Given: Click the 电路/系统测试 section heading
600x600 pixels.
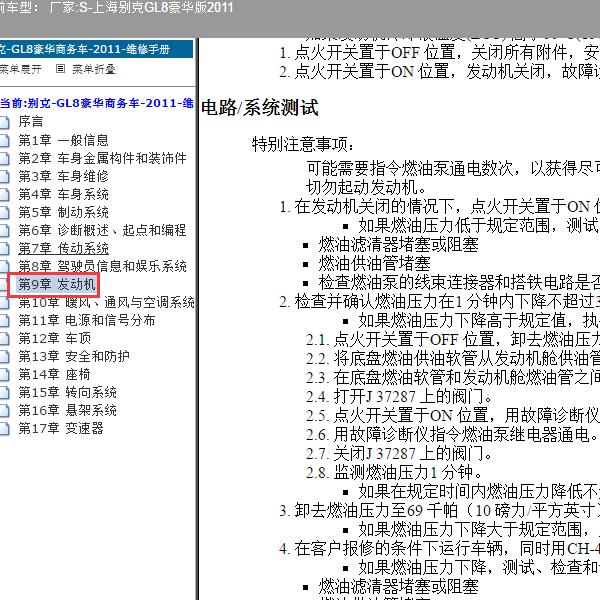Looking at the screenshot, I should point(260,108).
